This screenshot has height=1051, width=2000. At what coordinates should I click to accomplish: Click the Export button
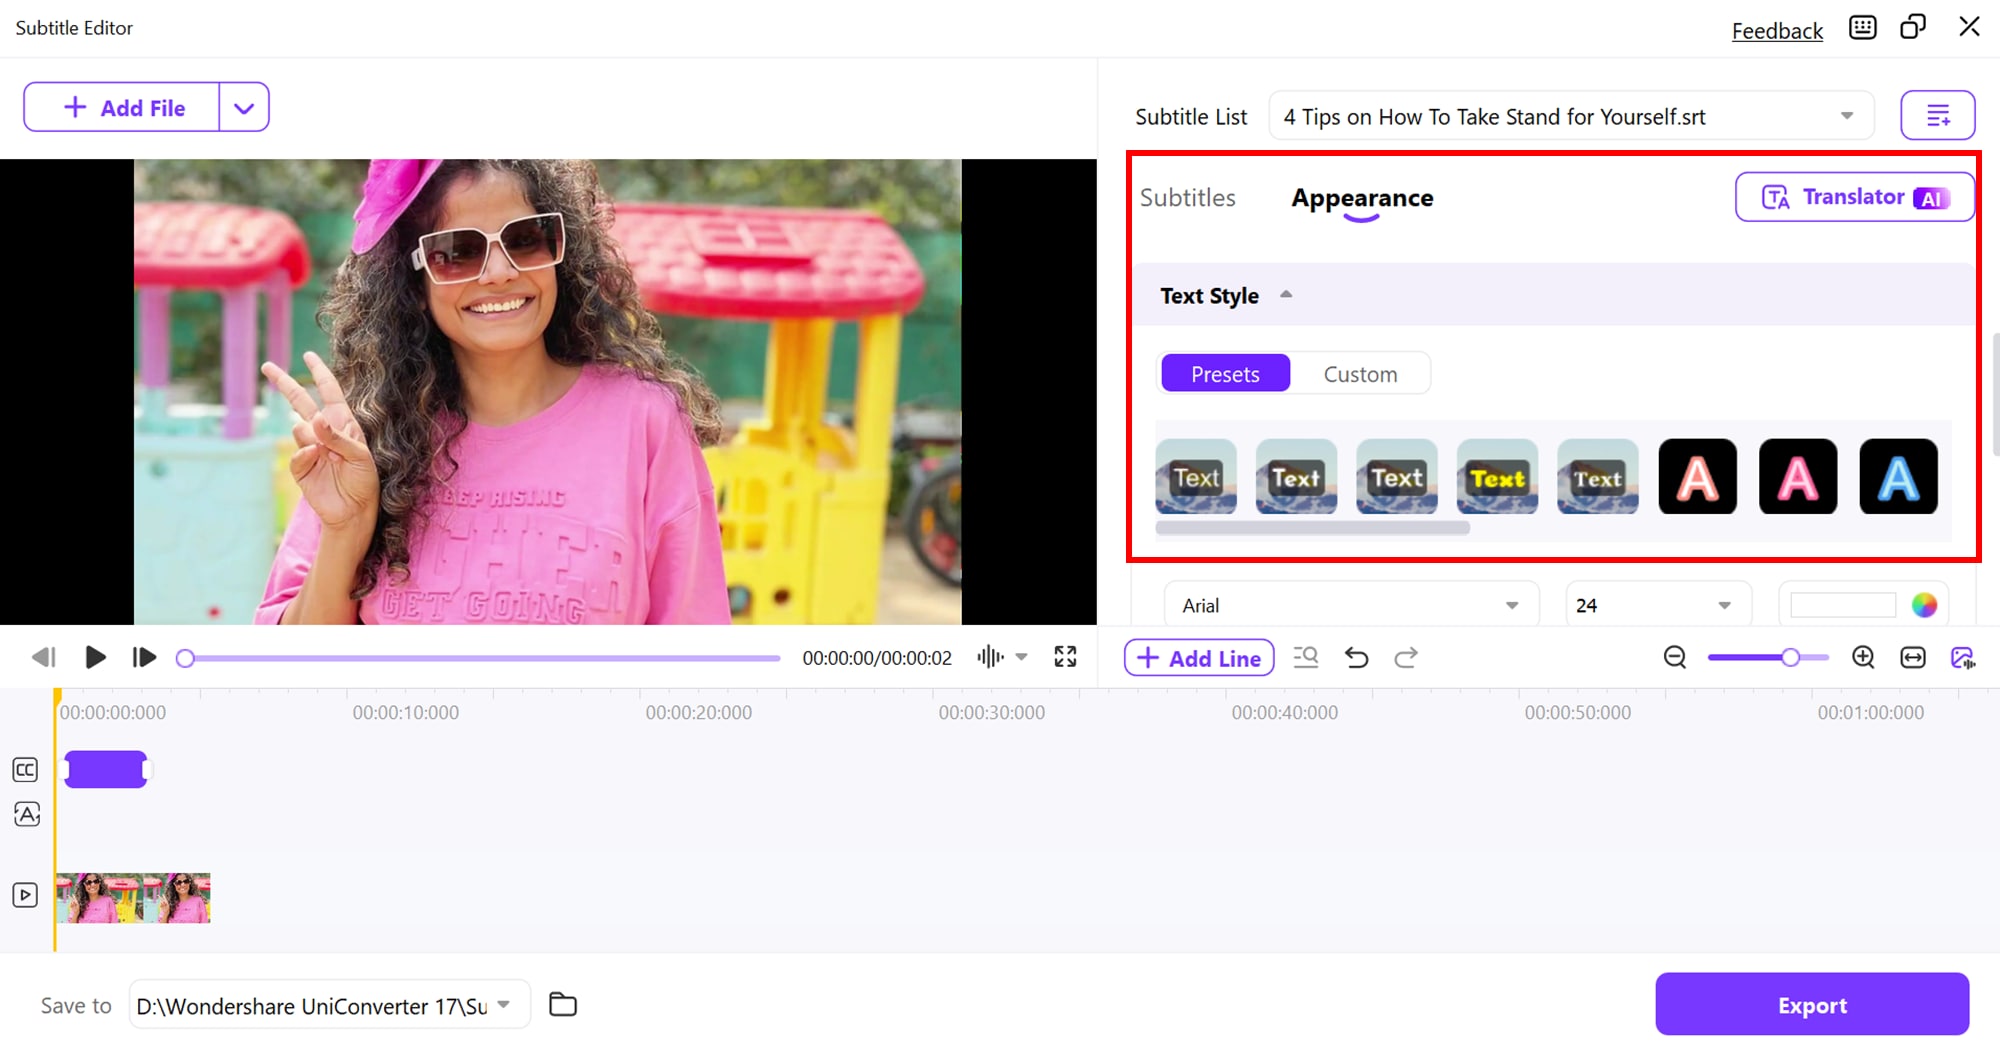coord(1812,1004)
